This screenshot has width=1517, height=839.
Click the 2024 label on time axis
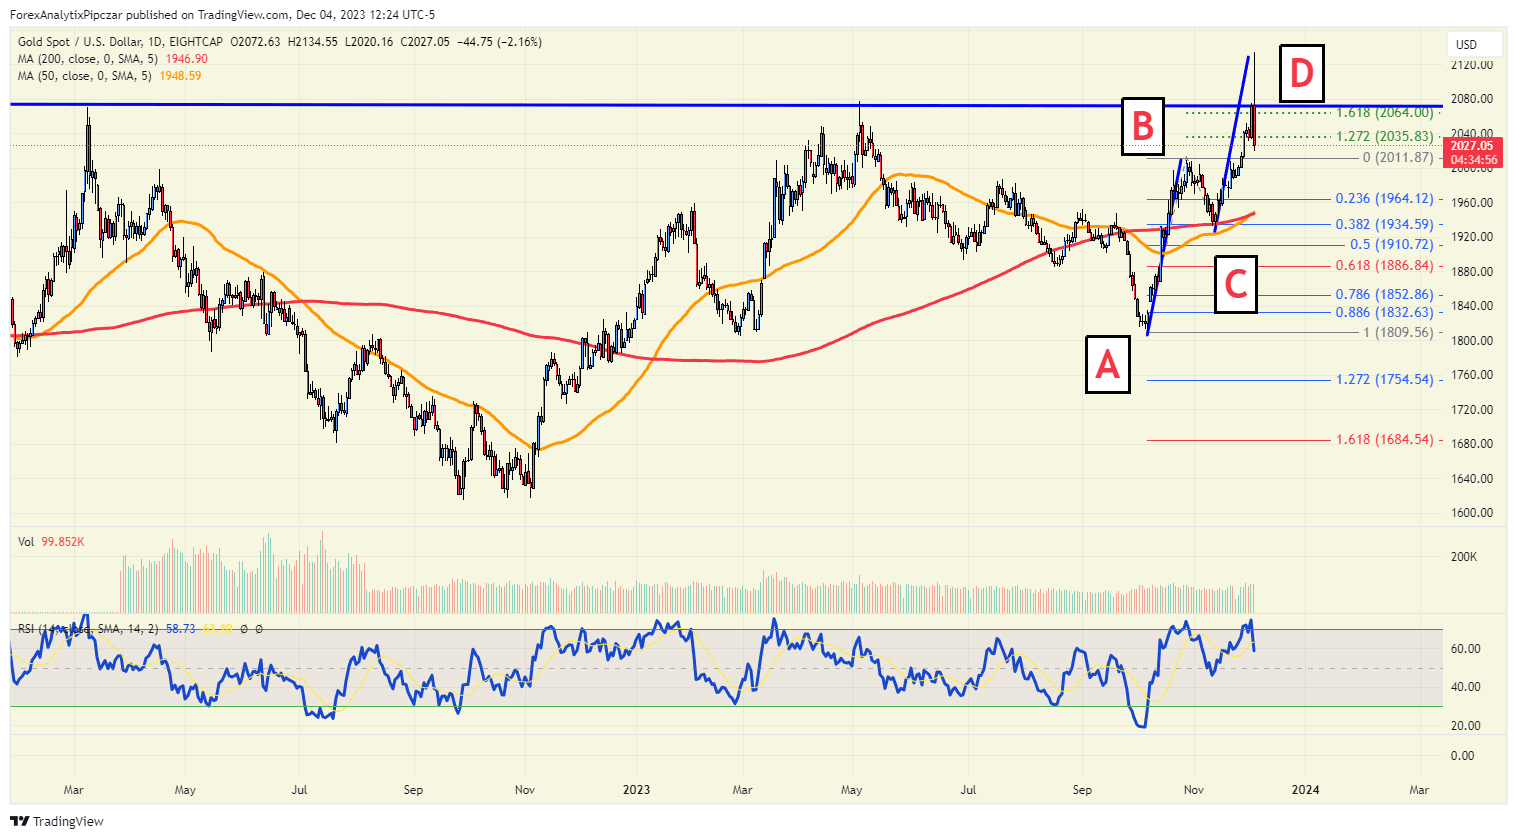click(1305, 790)
